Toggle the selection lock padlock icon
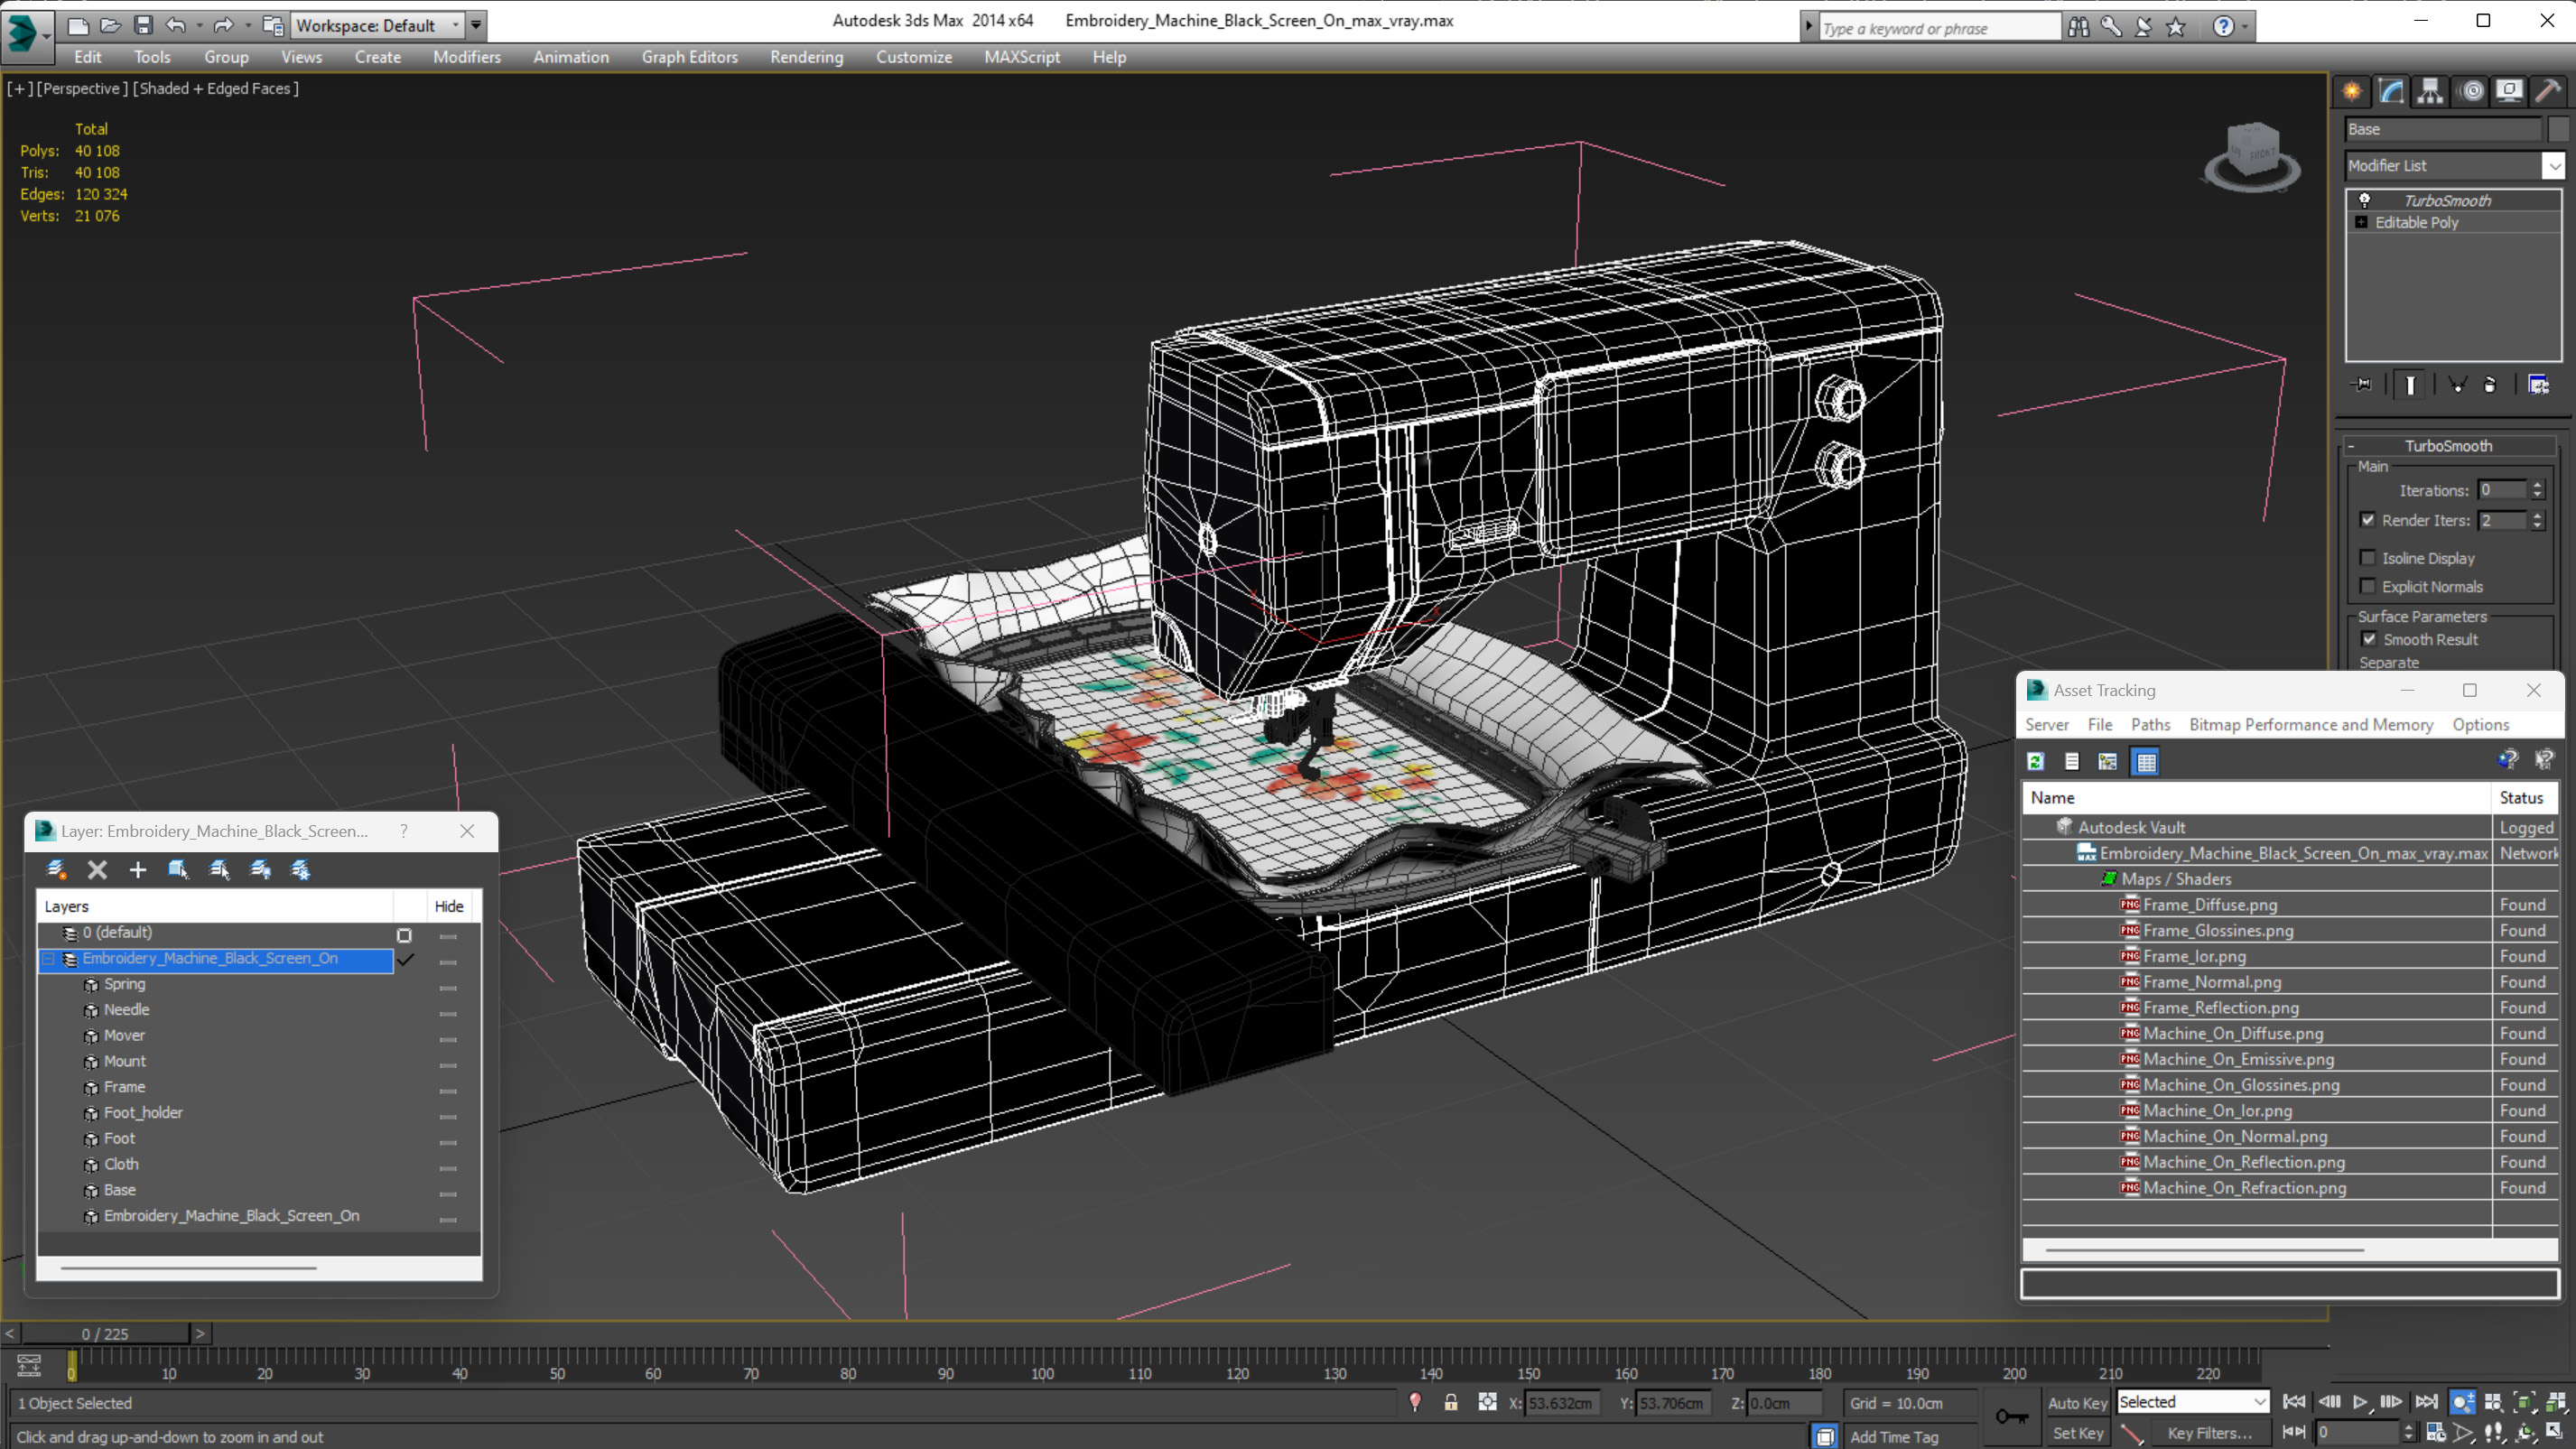 [x=1450, y=1402]
